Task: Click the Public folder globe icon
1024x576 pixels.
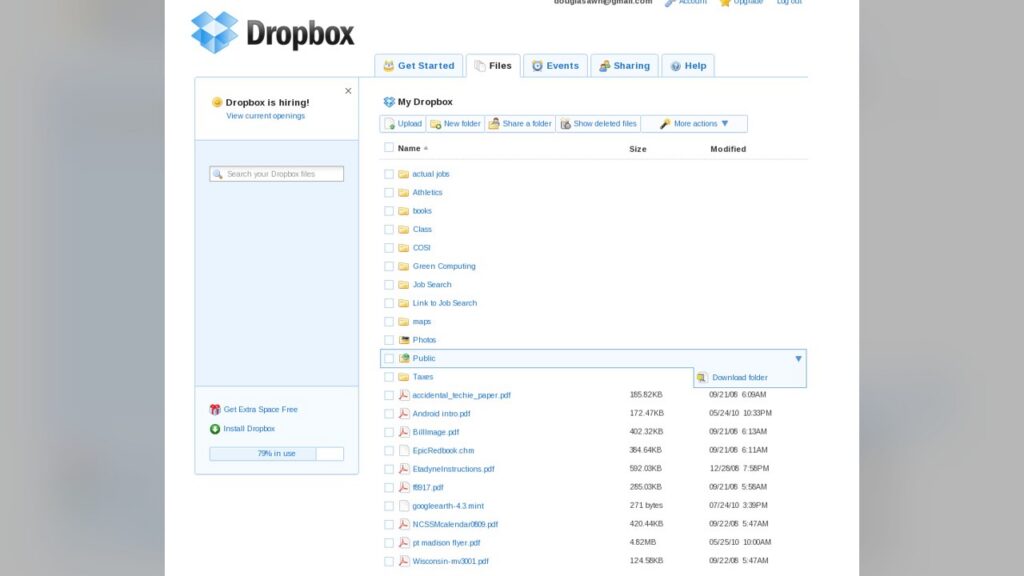Action: (404, 358)
